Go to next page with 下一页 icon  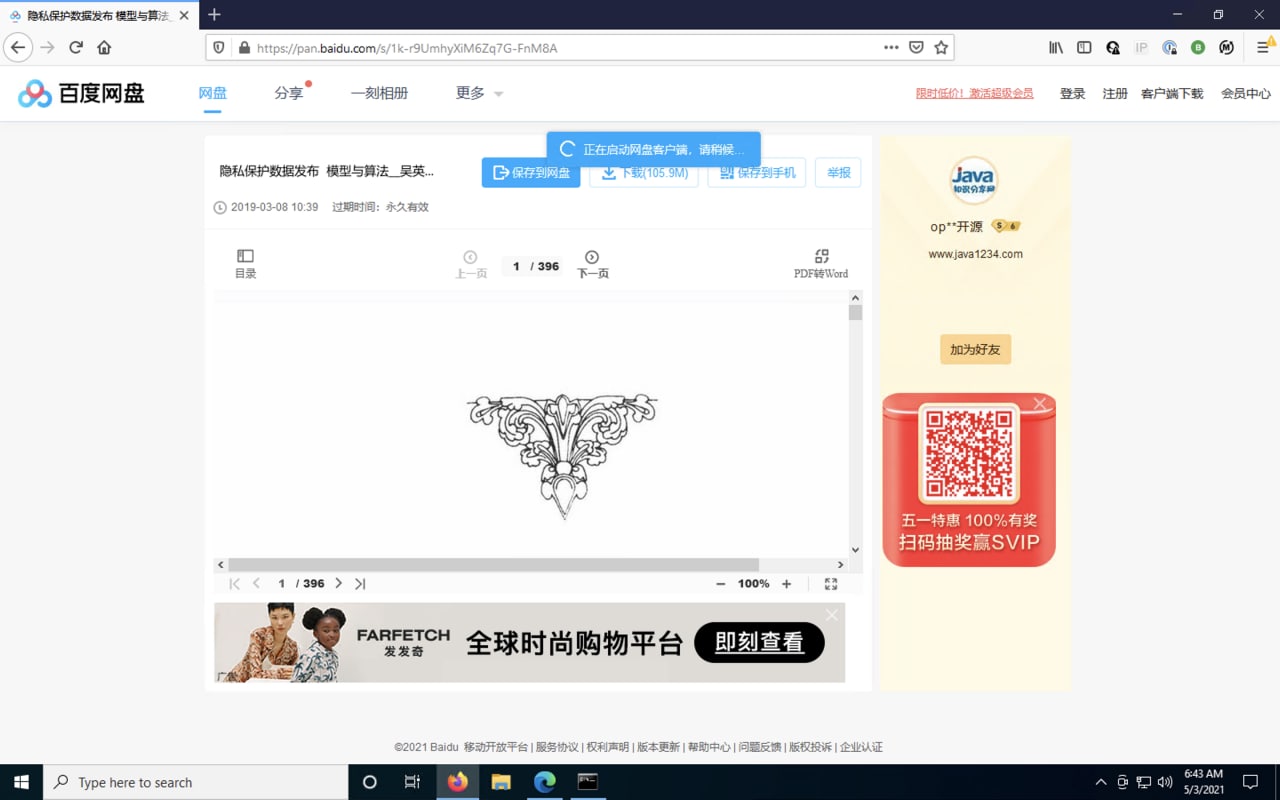(x=592, y=257)
